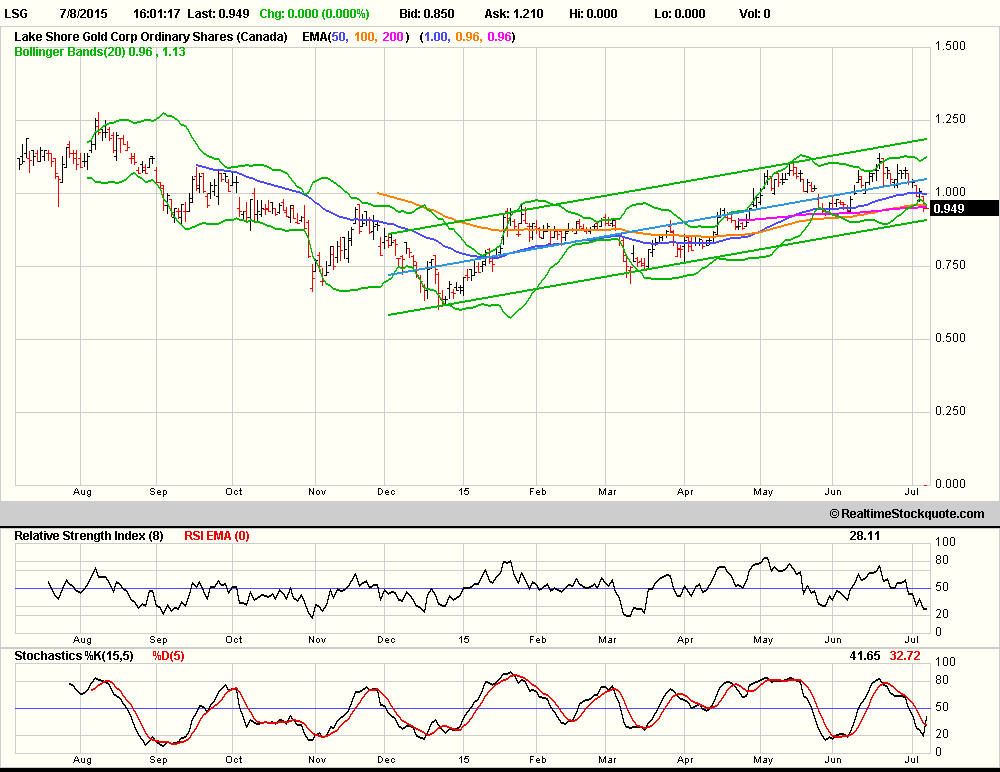Select the Lake Shore Gold Corp chart title
Viewport: 1000px width, 772px height.
coord(150,36)
